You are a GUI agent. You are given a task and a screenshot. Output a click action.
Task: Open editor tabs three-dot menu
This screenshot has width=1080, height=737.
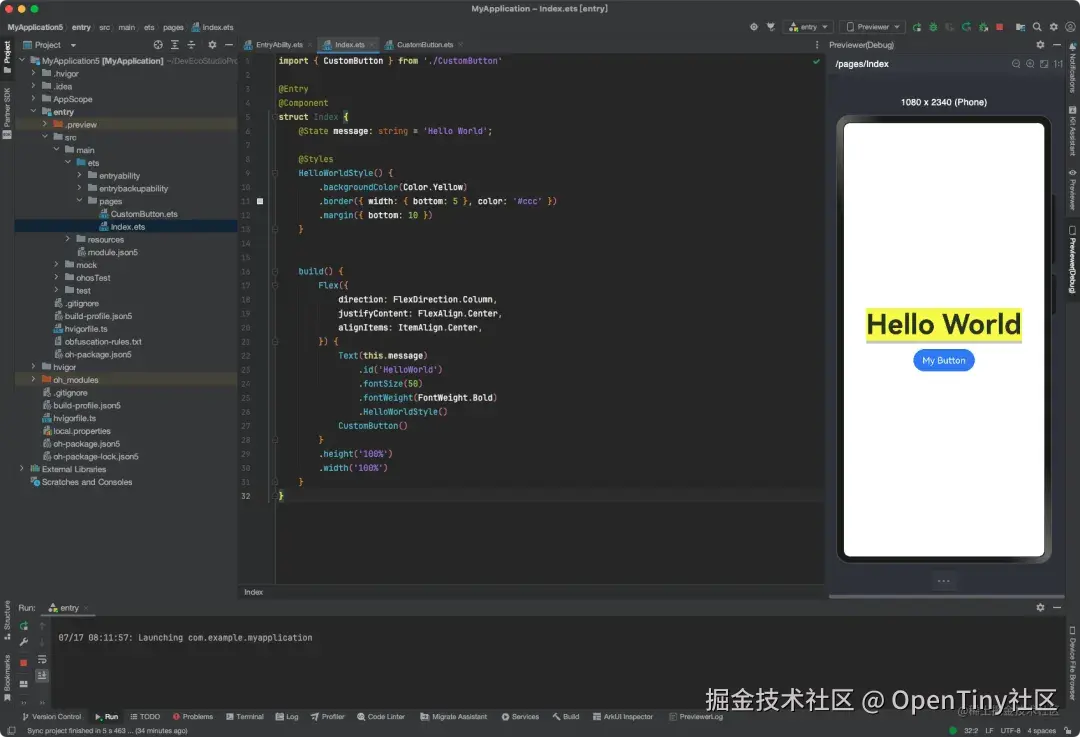[817, 45]
